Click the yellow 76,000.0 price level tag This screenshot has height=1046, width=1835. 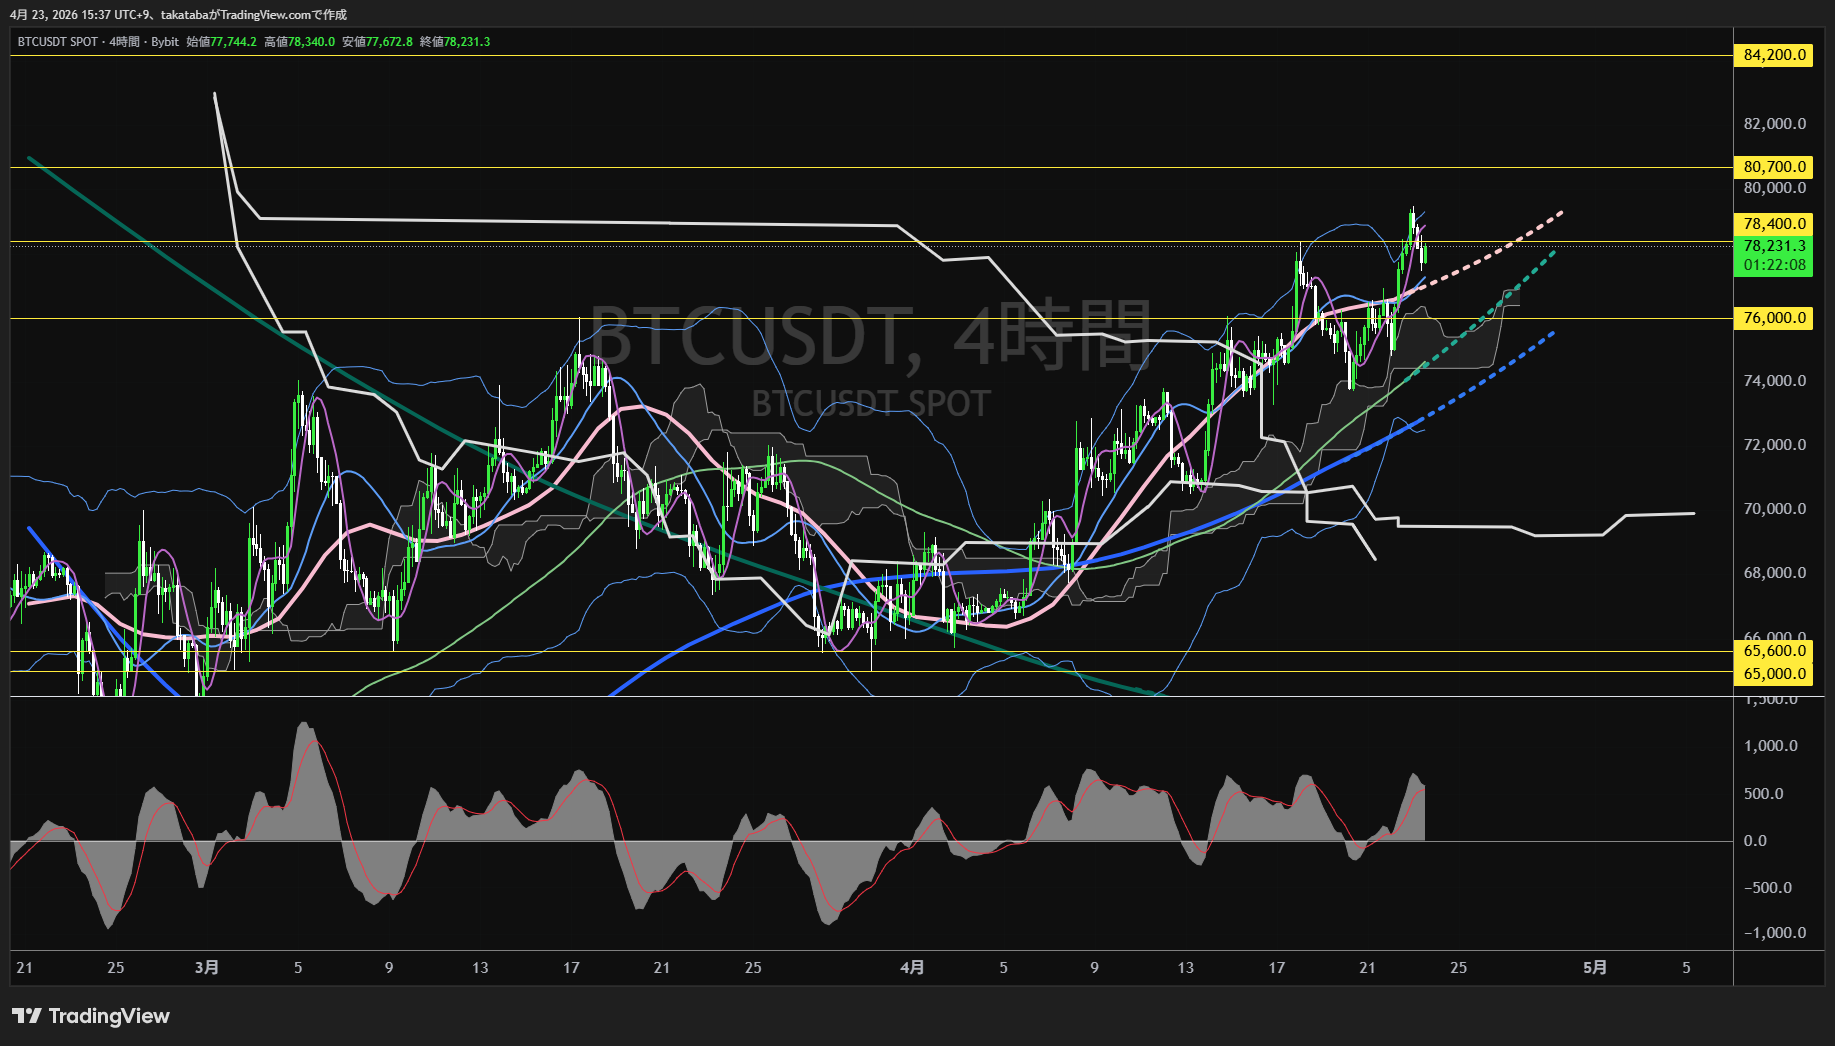[x=1773, y=318]
